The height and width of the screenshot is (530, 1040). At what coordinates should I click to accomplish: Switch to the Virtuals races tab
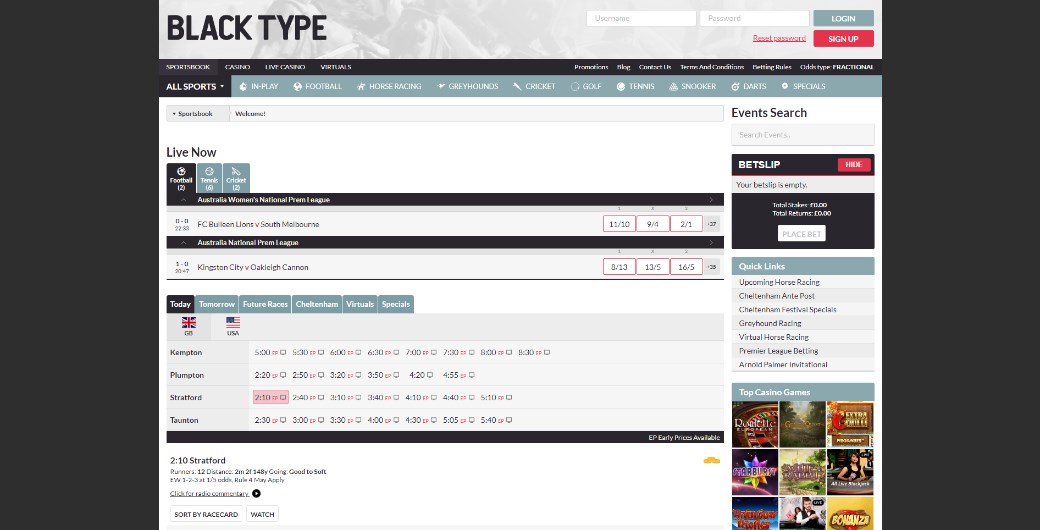point(360,304)
